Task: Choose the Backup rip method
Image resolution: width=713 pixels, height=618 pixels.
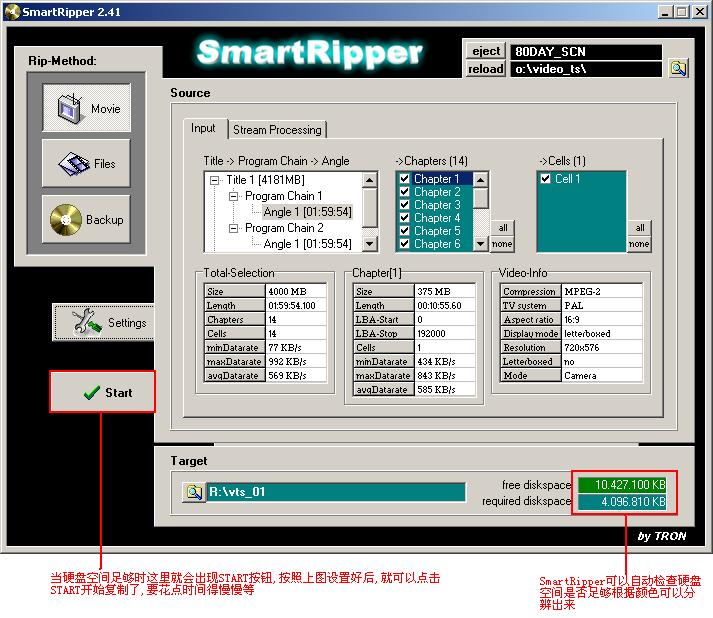Action: pyautogui.click(x=86, y=219)
